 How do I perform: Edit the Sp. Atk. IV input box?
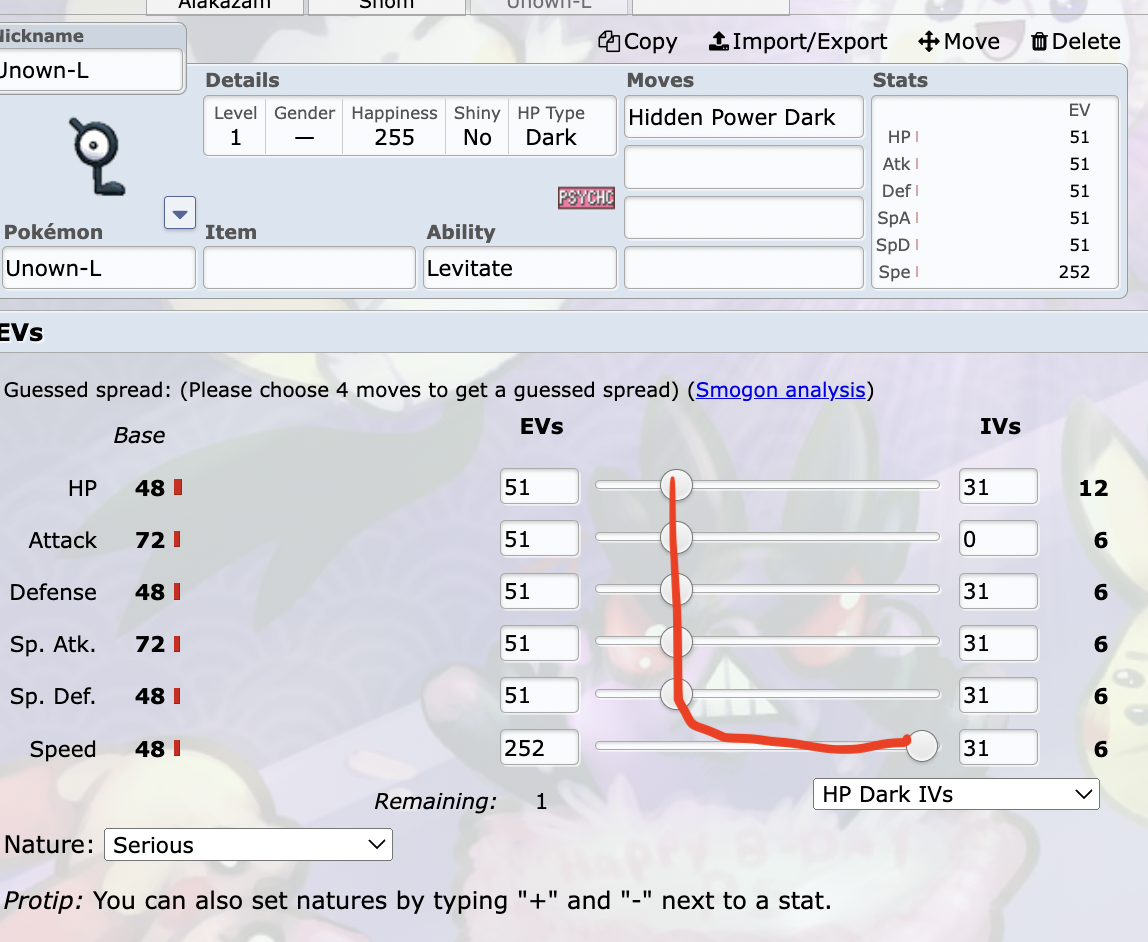click(999, 643)
